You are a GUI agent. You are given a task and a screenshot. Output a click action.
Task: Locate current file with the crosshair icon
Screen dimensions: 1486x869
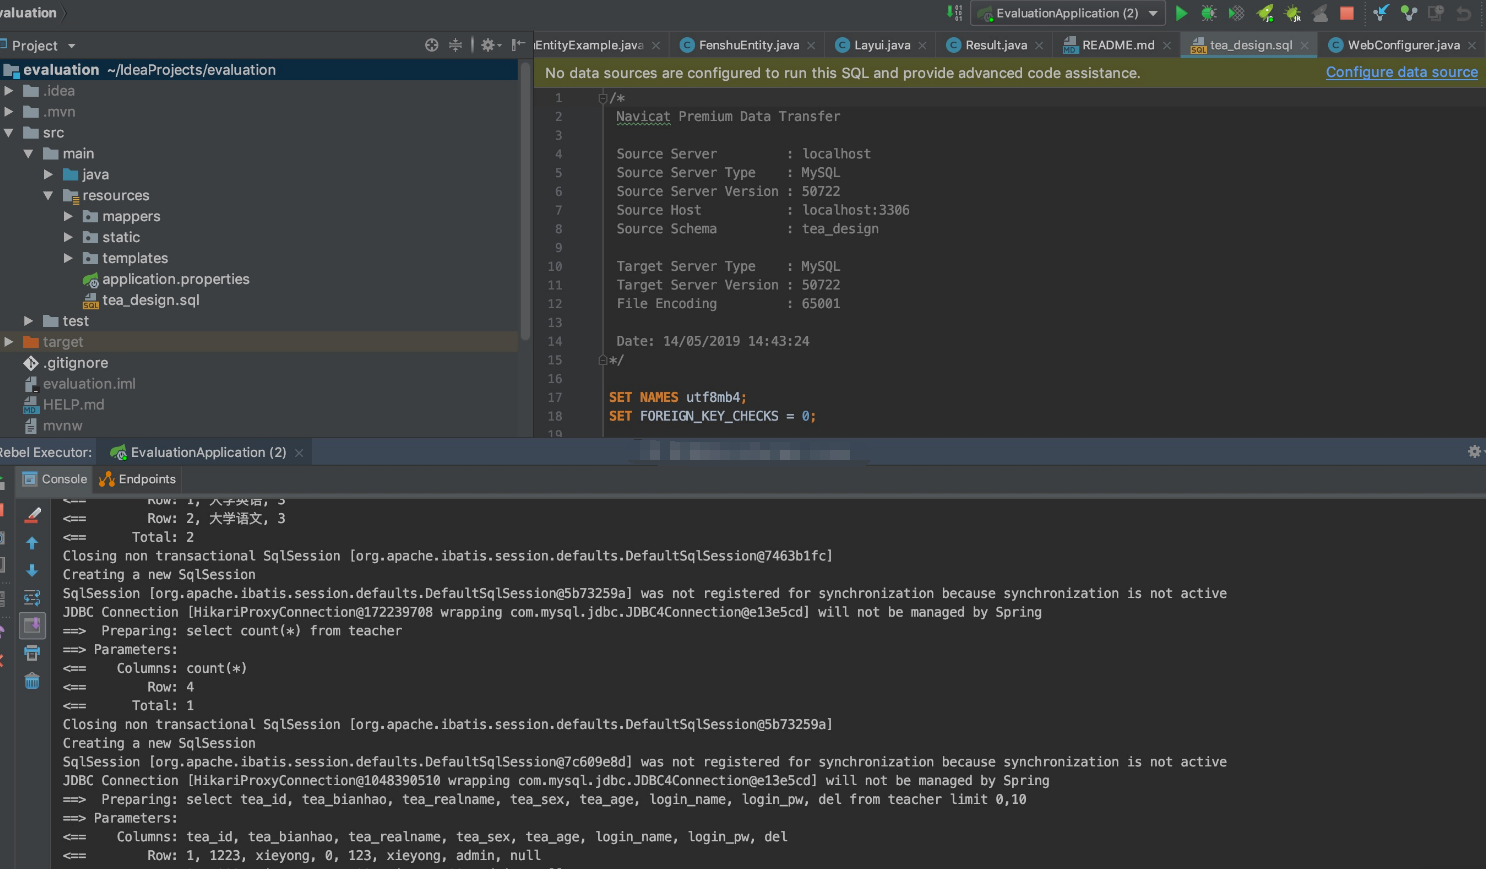tap(432, 45)
